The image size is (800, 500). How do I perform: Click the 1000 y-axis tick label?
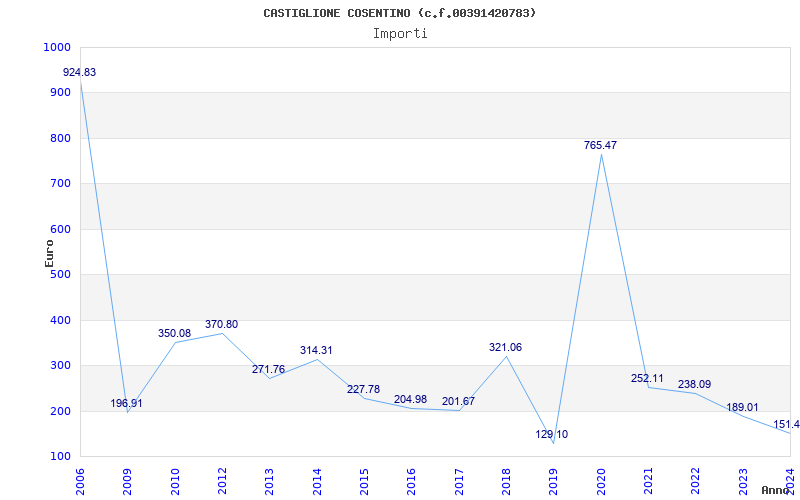[57, 47]
